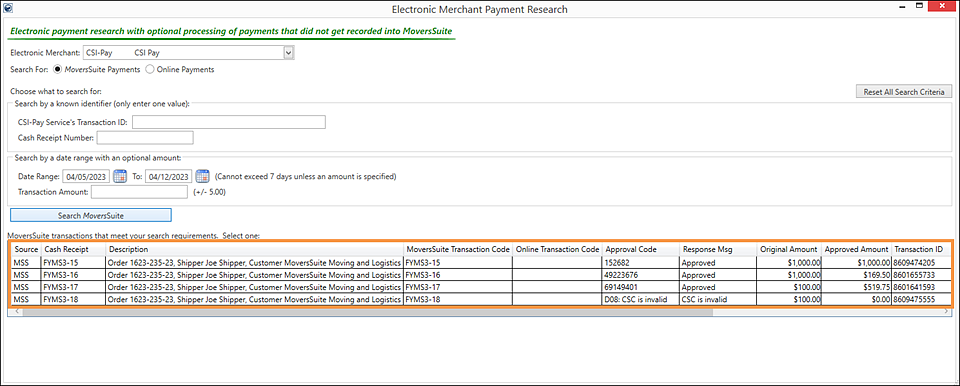Click approved amount $0.00

click(x=856, y=299)
